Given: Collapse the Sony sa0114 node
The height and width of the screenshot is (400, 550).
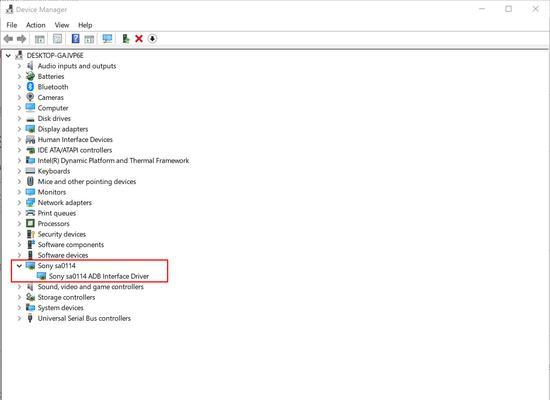Looking at the screenshot, I should (19, 266).
